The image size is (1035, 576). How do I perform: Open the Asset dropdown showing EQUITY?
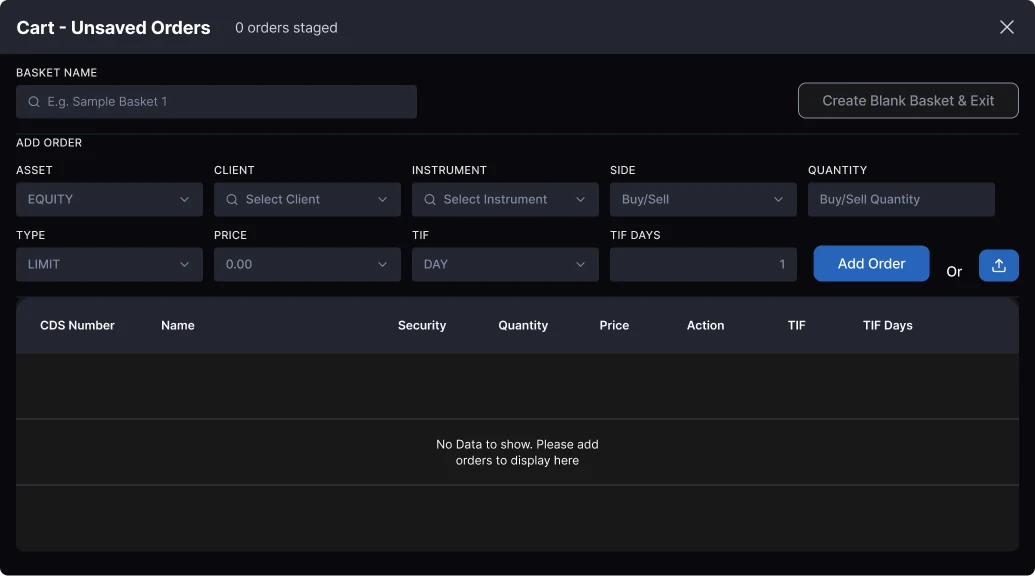pyautogui.click(x=109, y=199)
